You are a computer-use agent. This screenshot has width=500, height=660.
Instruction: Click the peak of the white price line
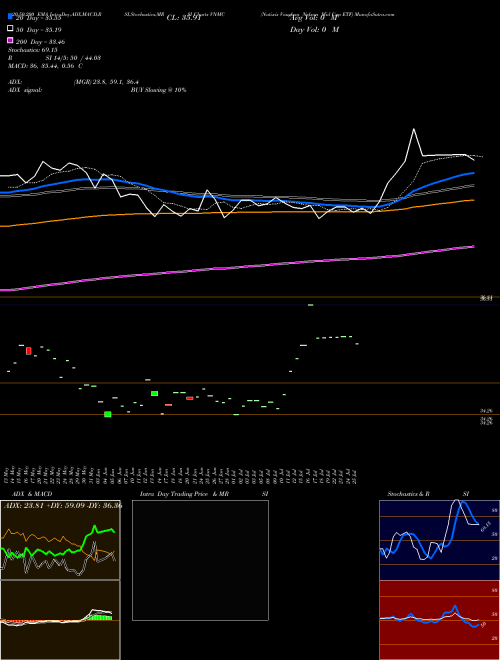point(414,129)
